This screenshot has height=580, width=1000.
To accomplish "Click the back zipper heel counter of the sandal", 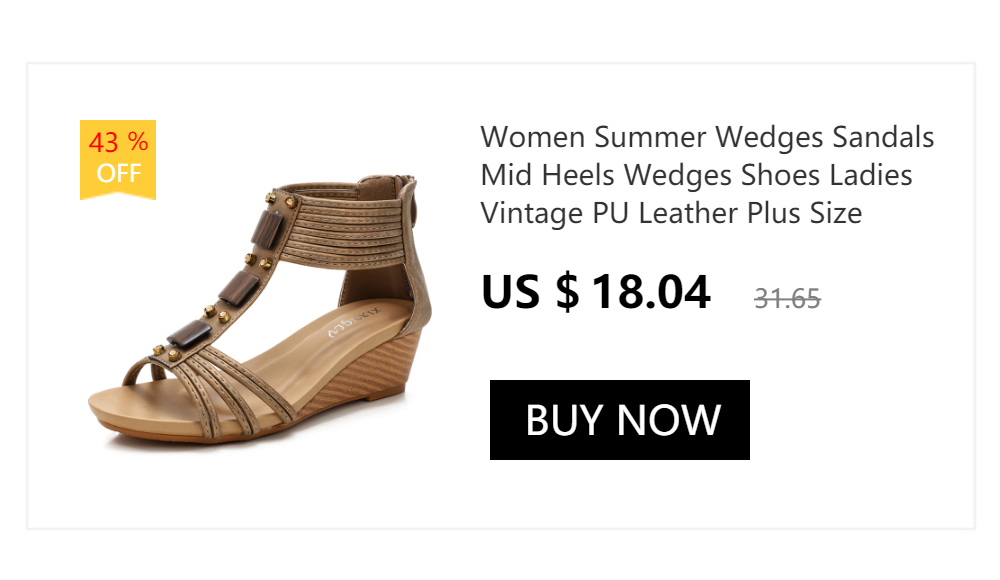I will coord(419,255).
